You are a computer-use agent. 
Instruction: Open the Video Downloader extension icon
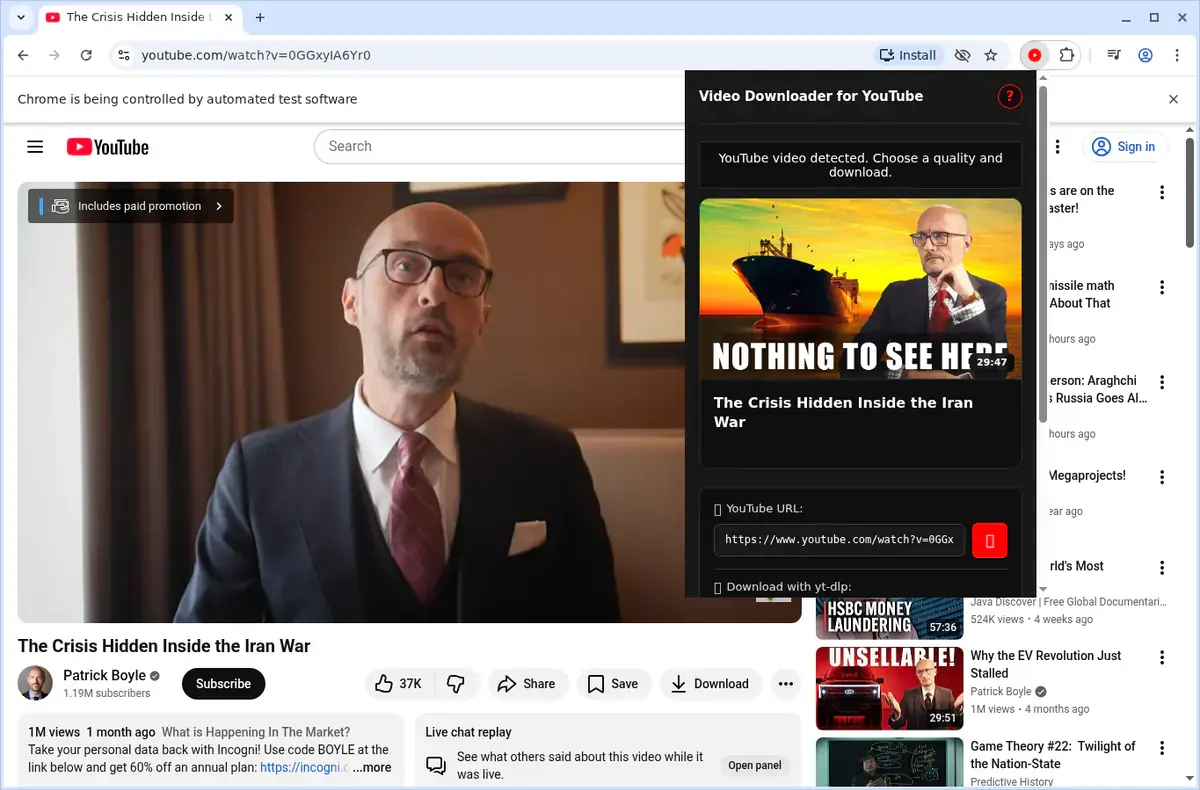(x=1035, y=56)
